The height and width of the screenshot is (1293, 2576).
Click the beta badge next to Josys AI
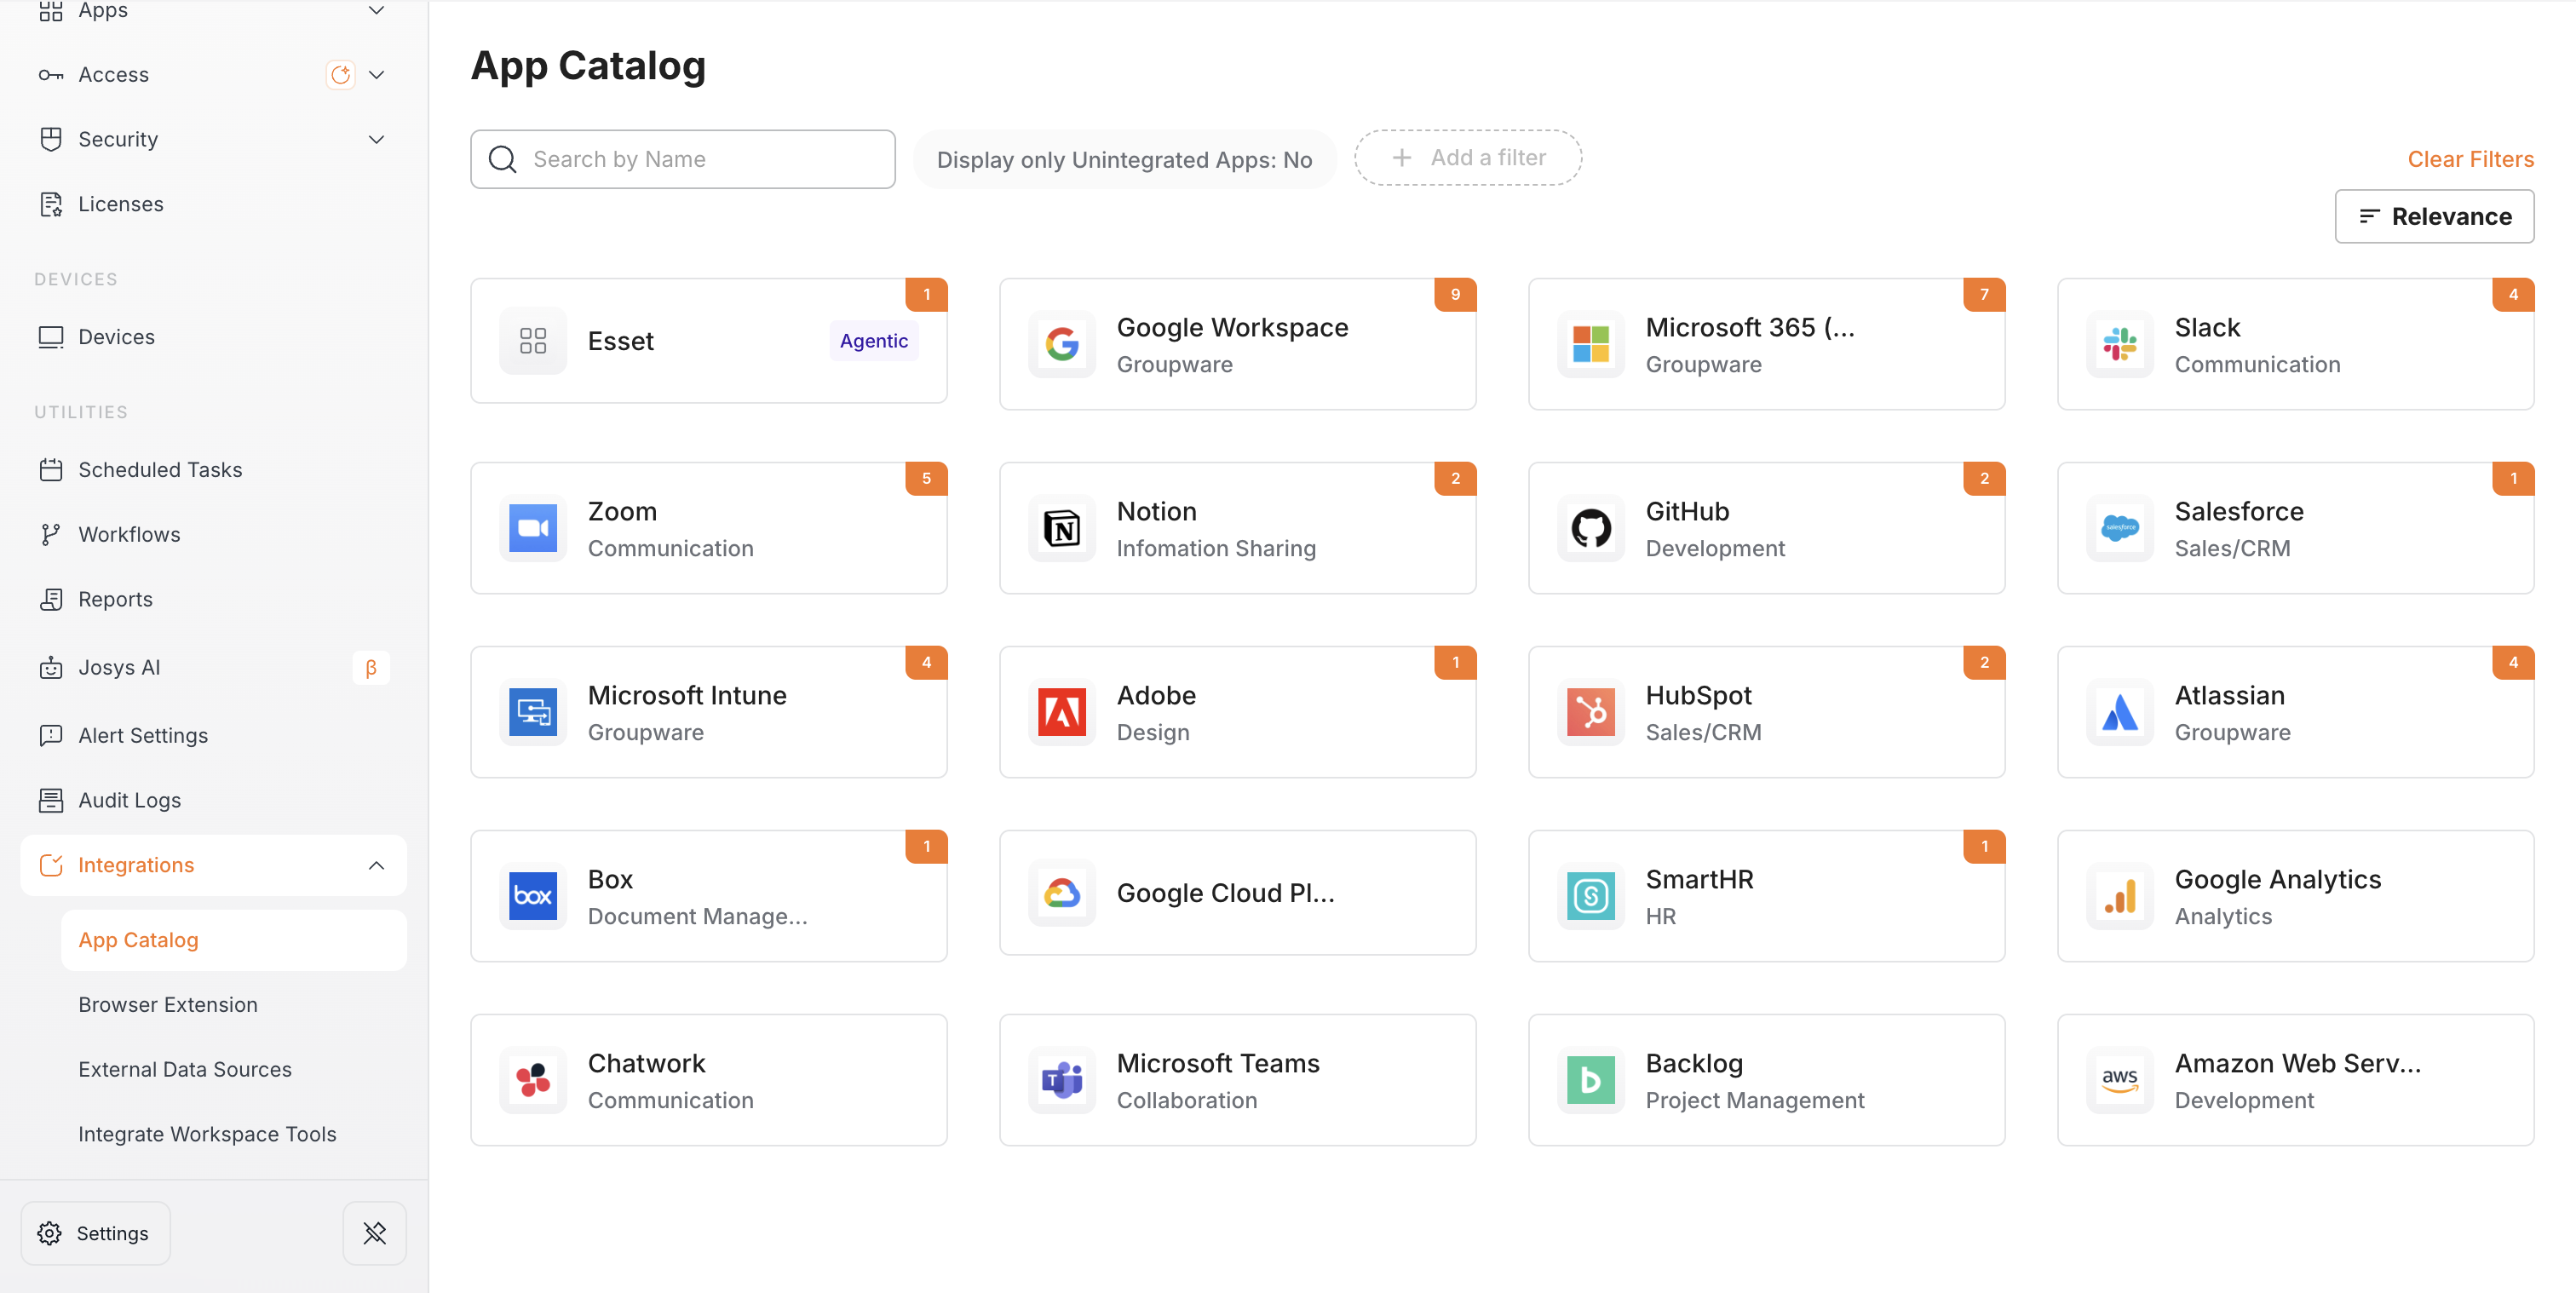371,668
